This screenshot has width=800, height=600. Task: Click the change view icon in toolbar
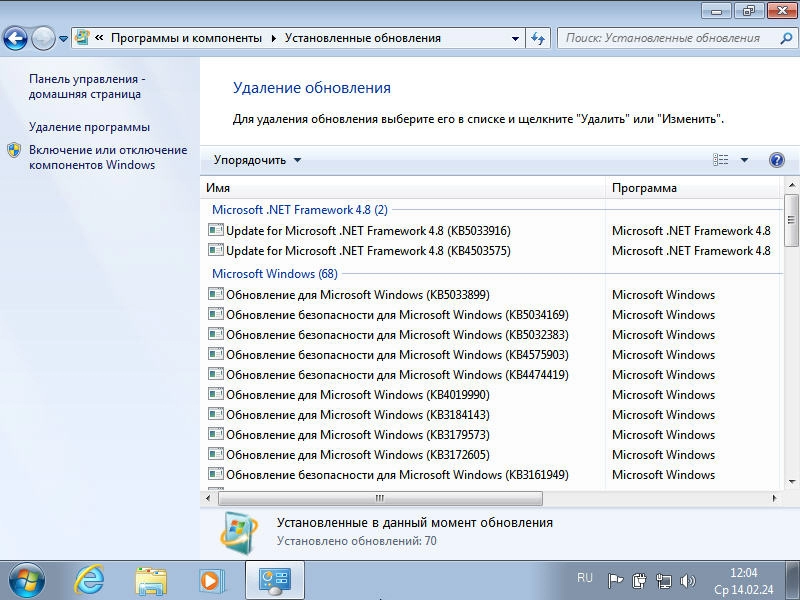(x=721, y=160)
